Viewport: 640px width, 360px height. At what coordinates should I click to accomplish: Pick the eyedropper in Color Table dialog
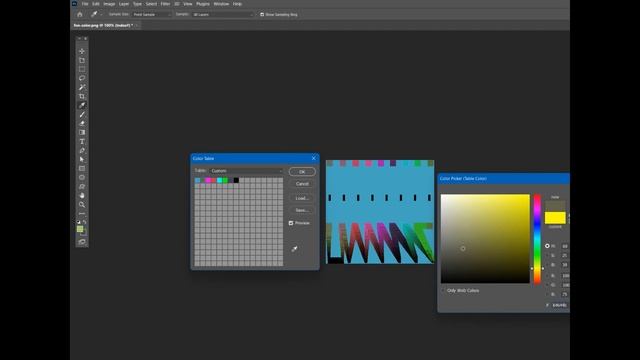[x=294, y=249]
